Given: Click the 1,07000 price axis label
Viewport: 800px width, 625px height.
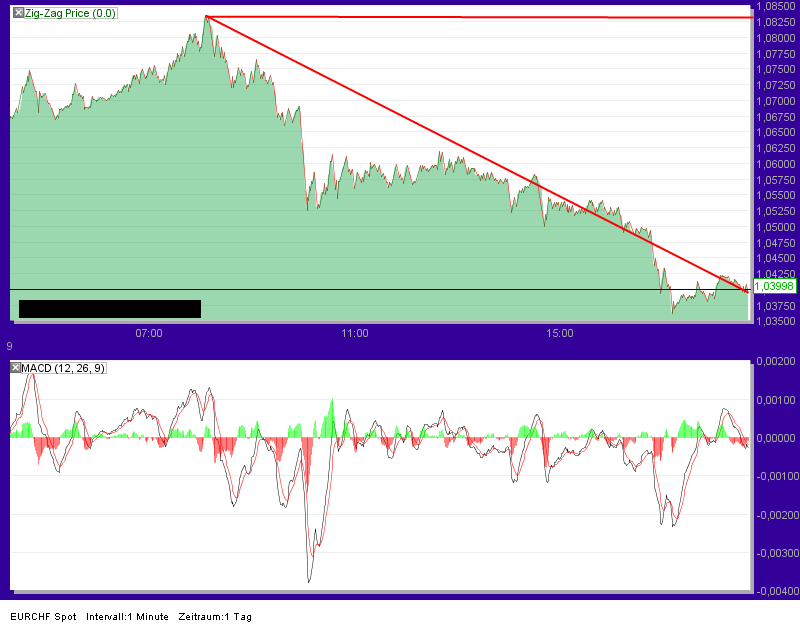Looking at the screenshot, I should tap(776, 101).
